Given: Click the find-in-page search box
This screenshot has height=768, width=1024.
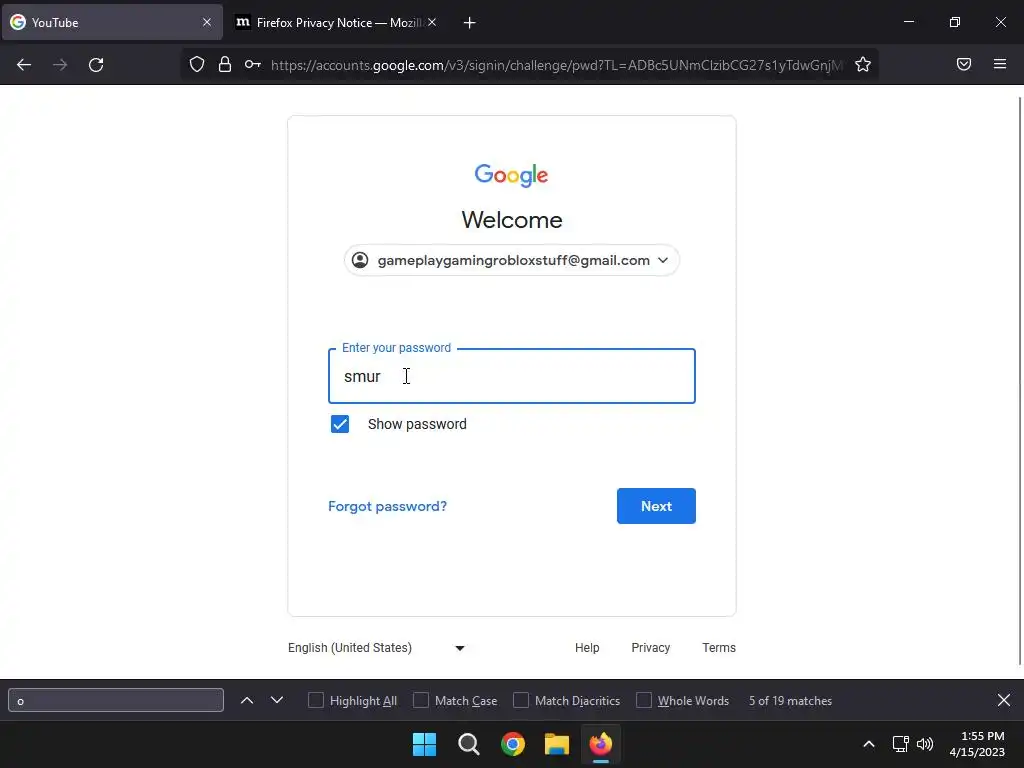Looking at the screenshot, I should (x=116, y=700).
